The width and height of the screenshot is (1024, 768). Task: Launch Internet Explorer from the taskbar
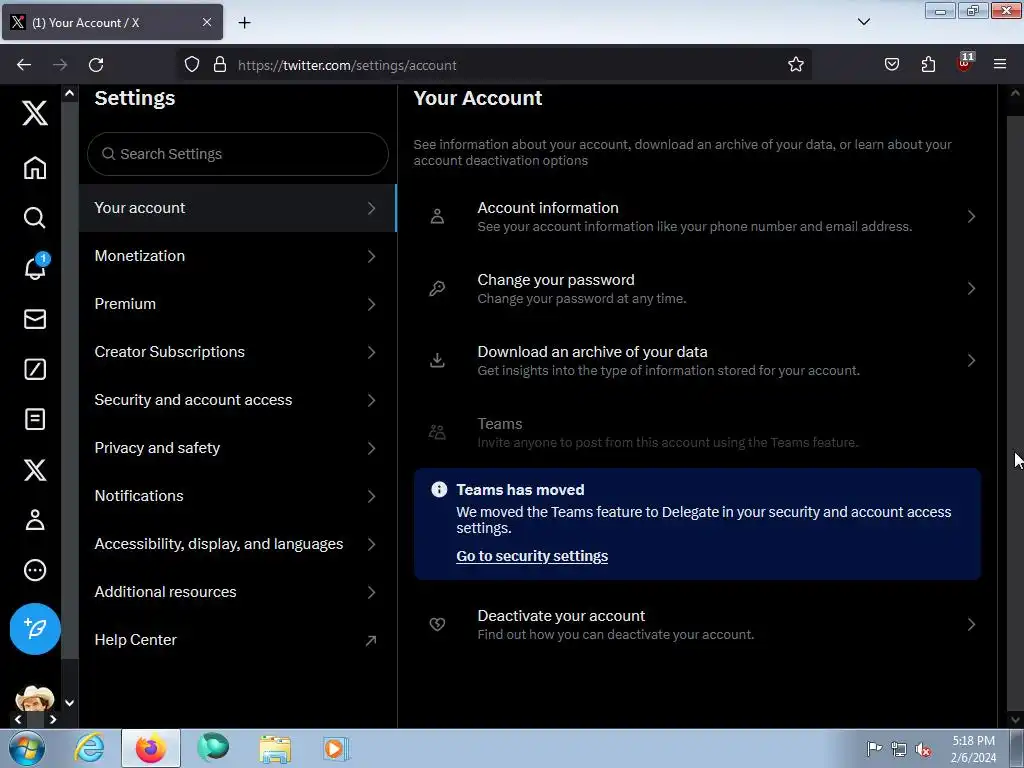click(89, 748)
